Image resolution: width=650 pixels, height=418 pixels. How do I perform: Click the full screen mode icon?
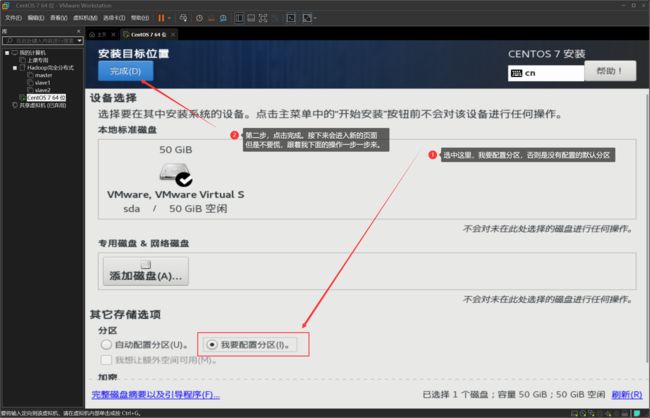263,18
